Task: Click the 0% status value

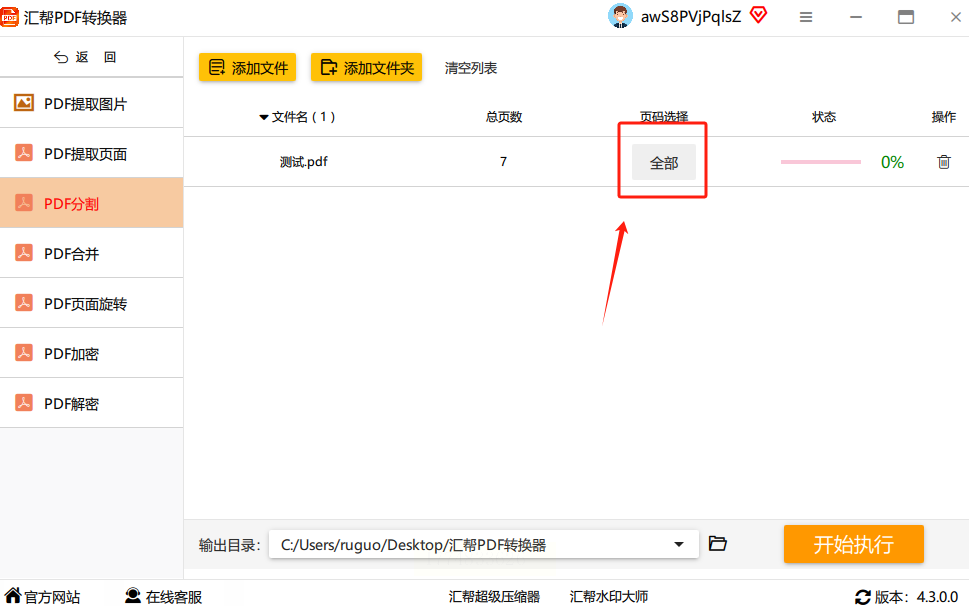Action: (892, 162)
